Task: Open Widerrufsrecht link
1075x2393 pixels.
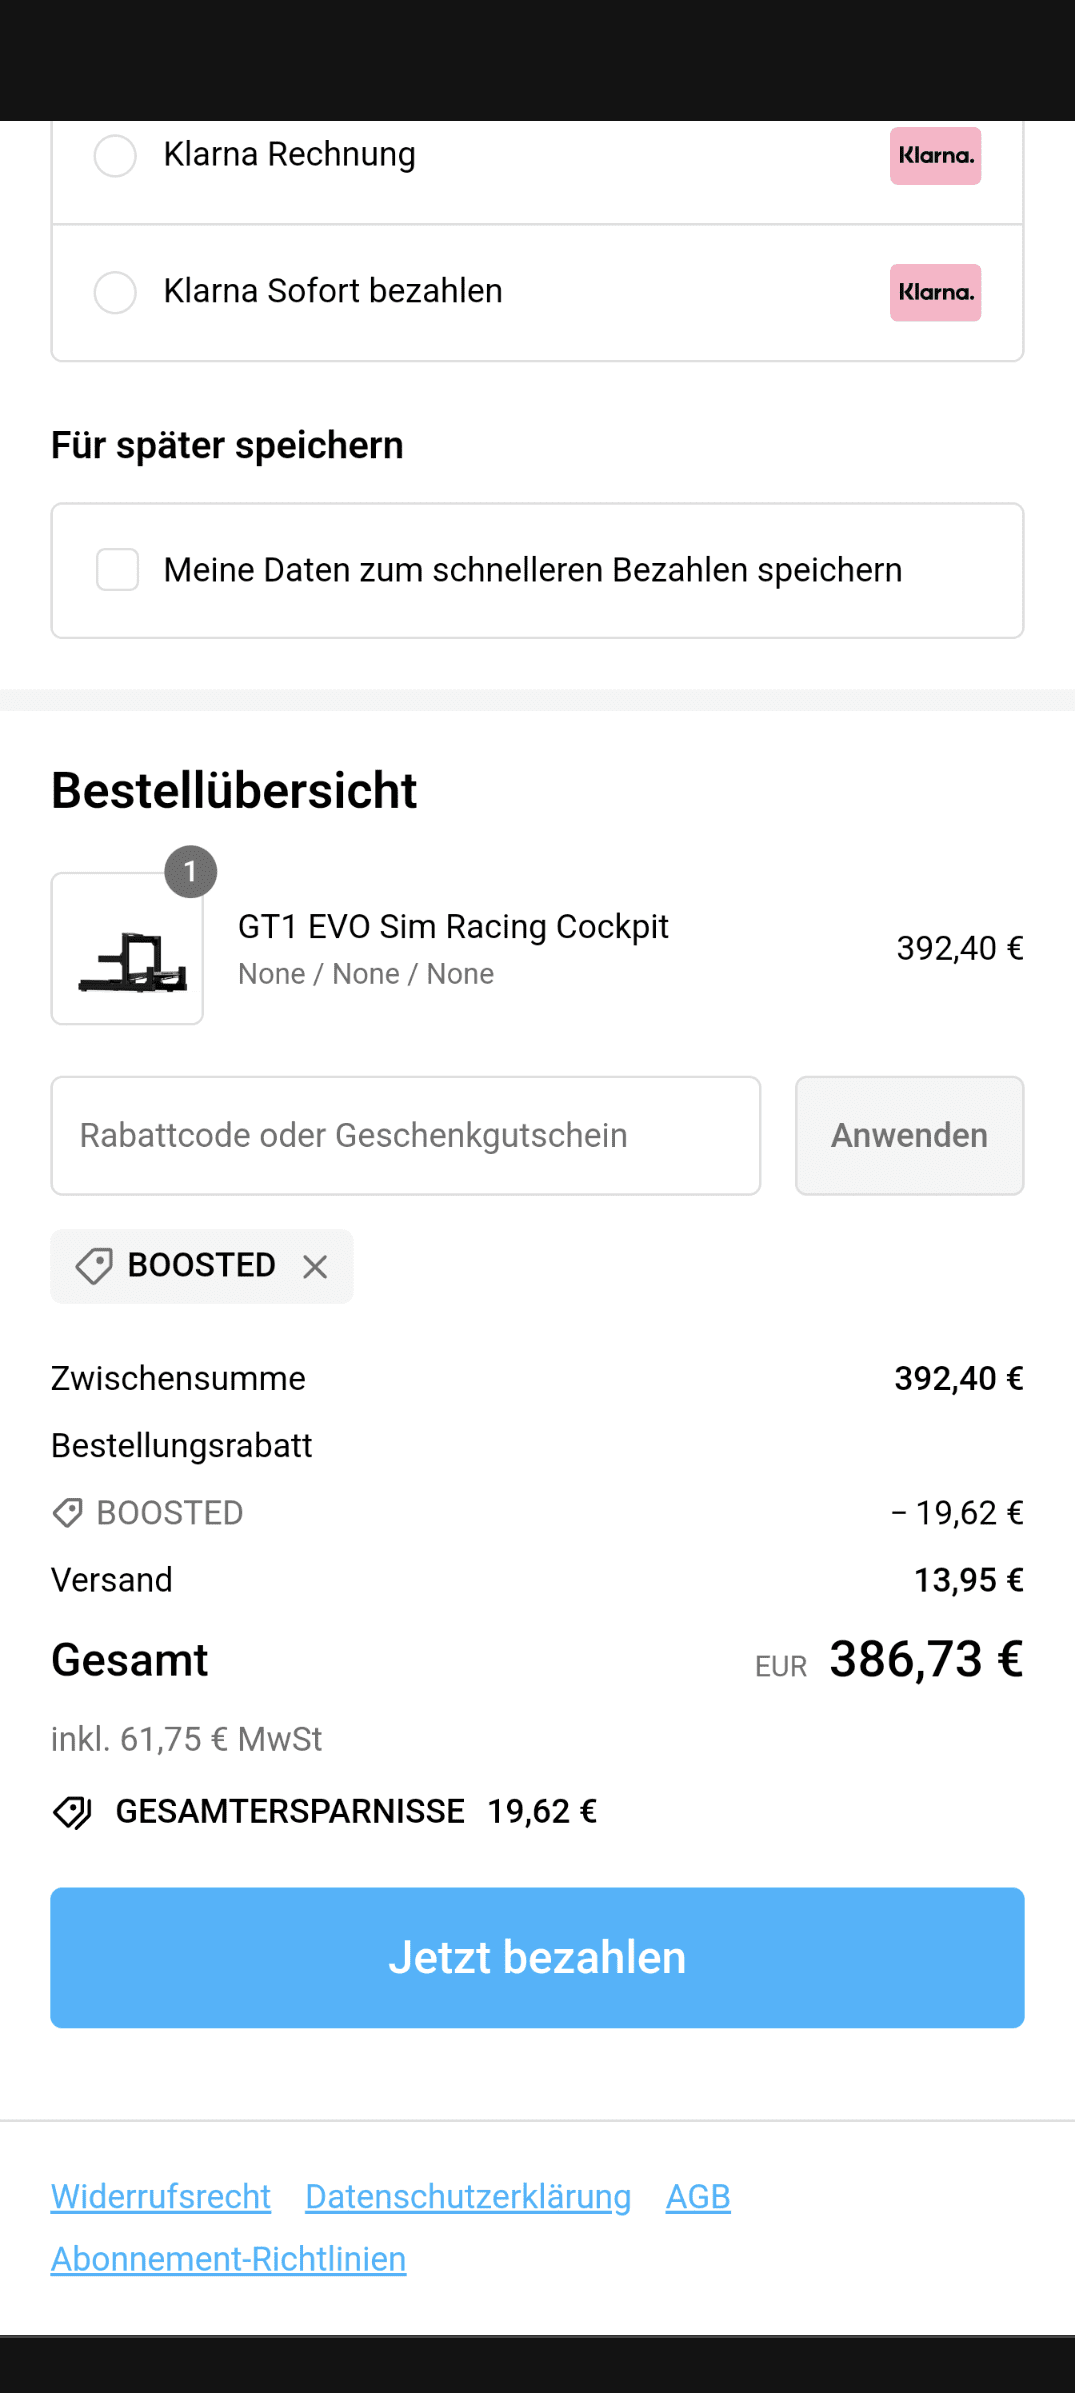Action: point(161,2196)
